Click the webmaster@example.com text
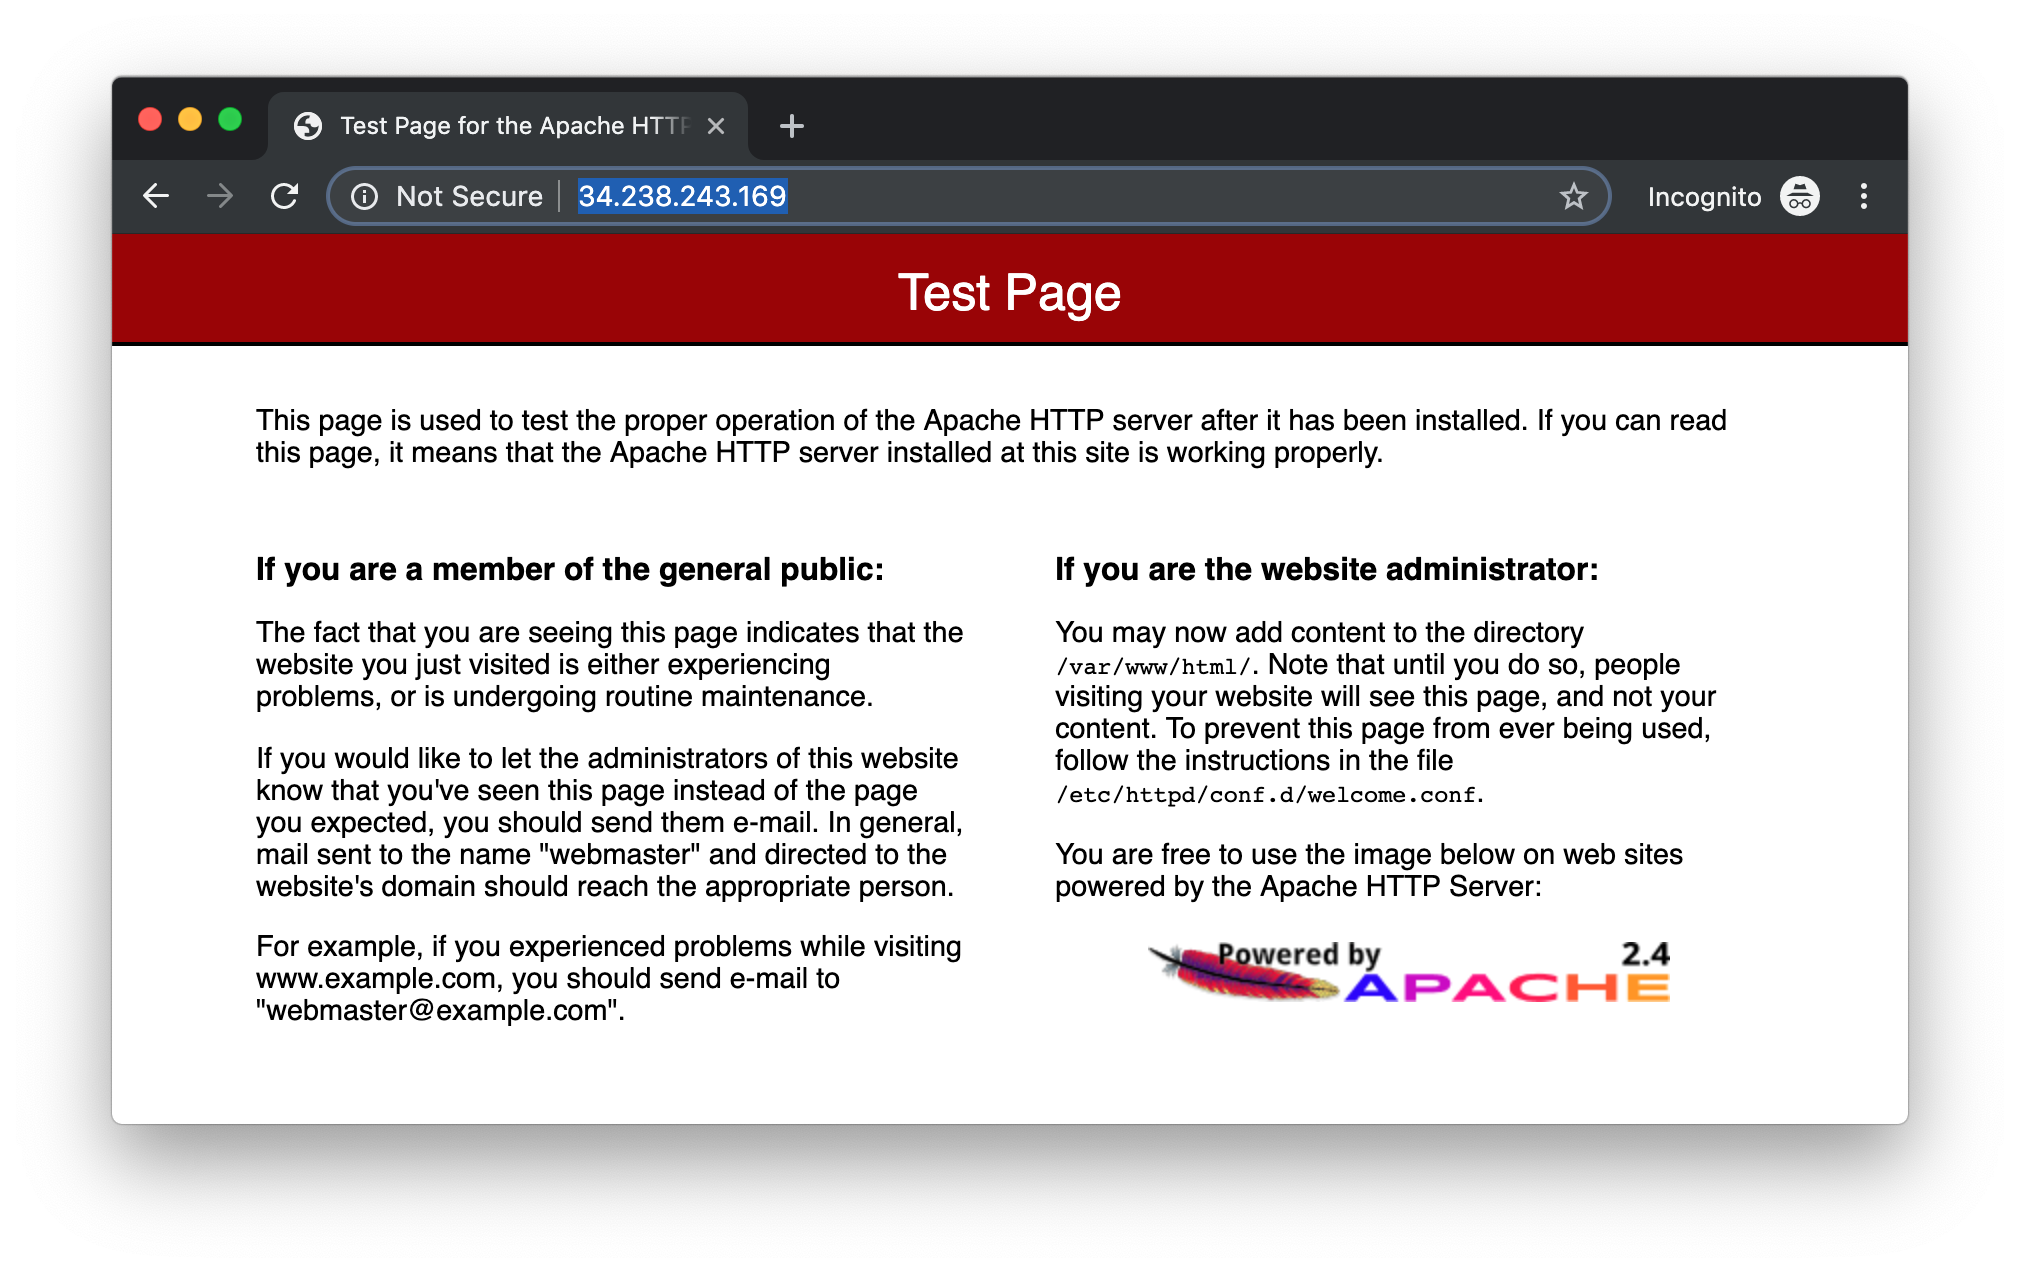Viewport: 2020px width, 1272px height. [436, 1010]
